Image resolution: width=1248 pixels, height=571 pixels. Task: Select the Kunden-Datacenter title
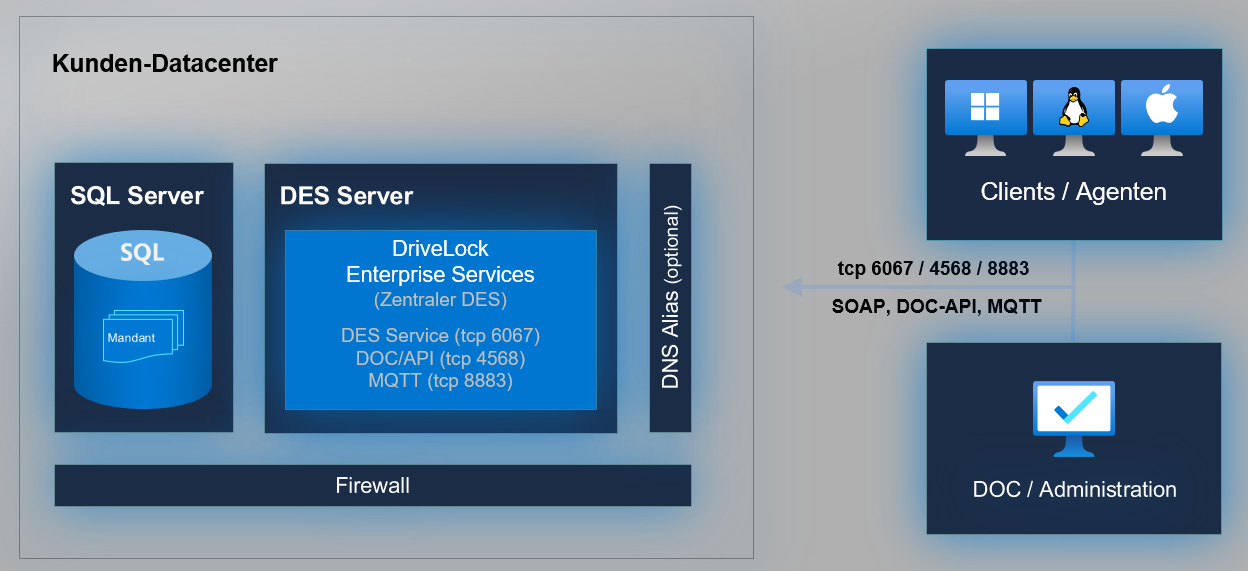click(164, 65)
